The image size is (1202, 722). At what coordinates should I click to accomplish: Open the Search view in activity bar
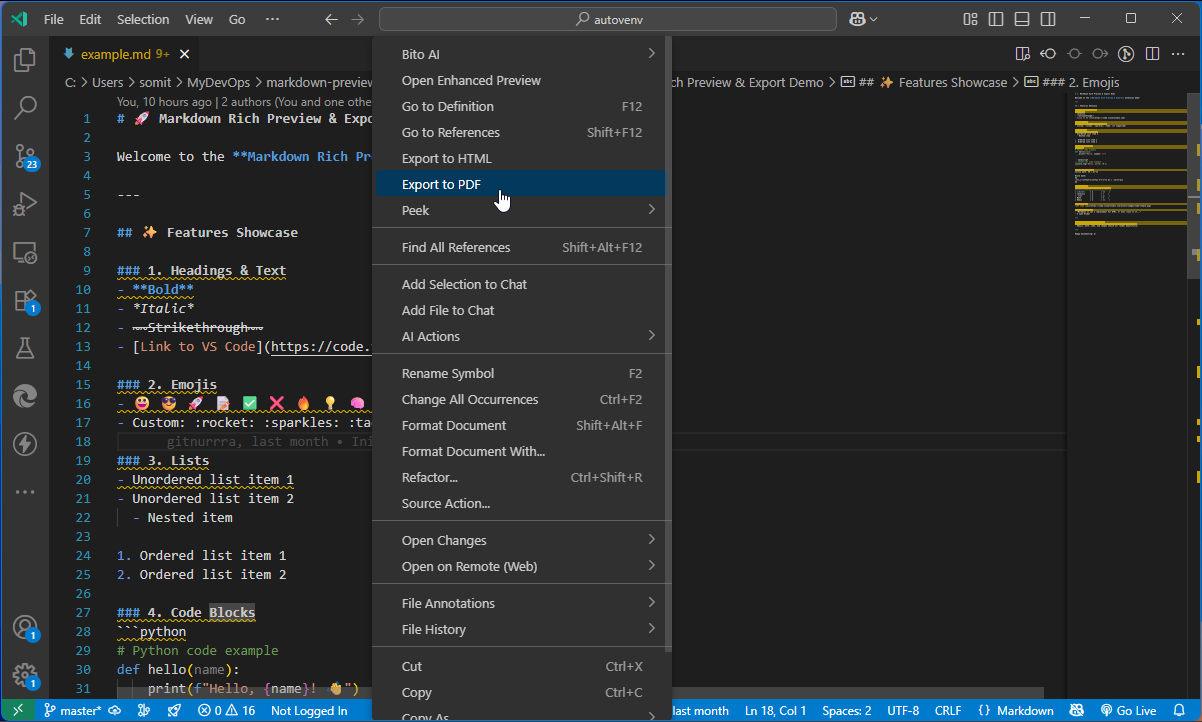coord(25,108)
